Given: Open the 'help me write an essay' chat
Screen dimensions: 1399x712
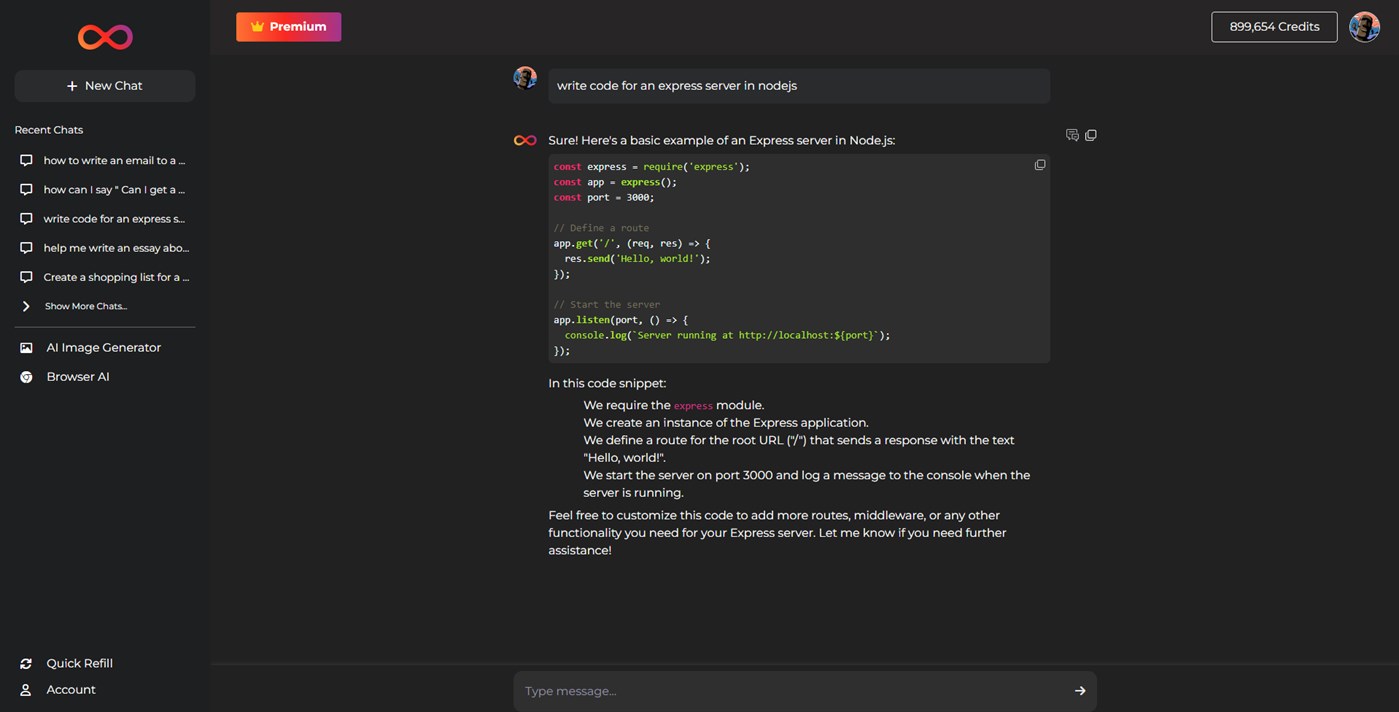Looking at the screenshot, I should click(x=115, y=248).
